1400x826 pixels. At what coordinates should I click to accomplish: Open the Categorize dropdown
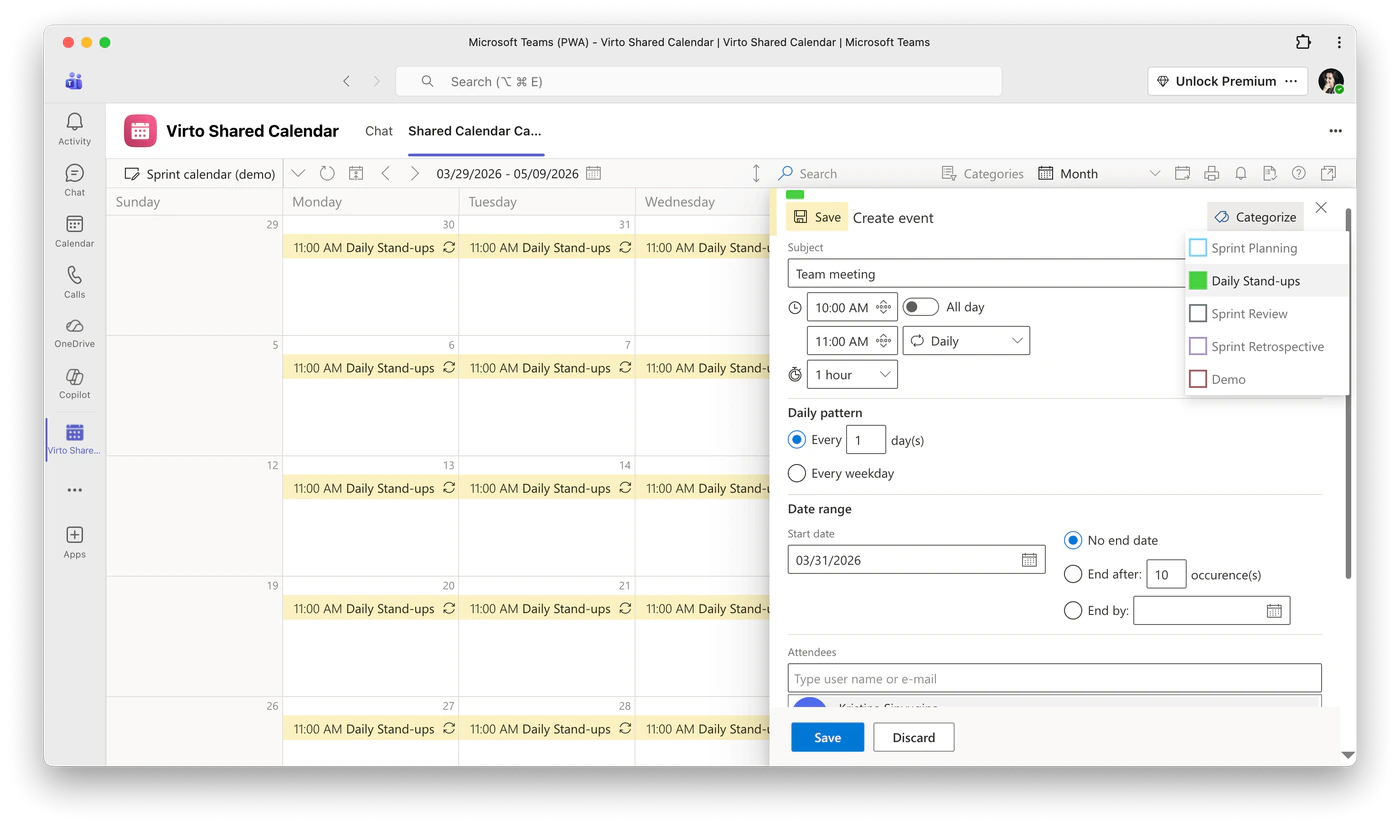click(x=1256, y=217)
